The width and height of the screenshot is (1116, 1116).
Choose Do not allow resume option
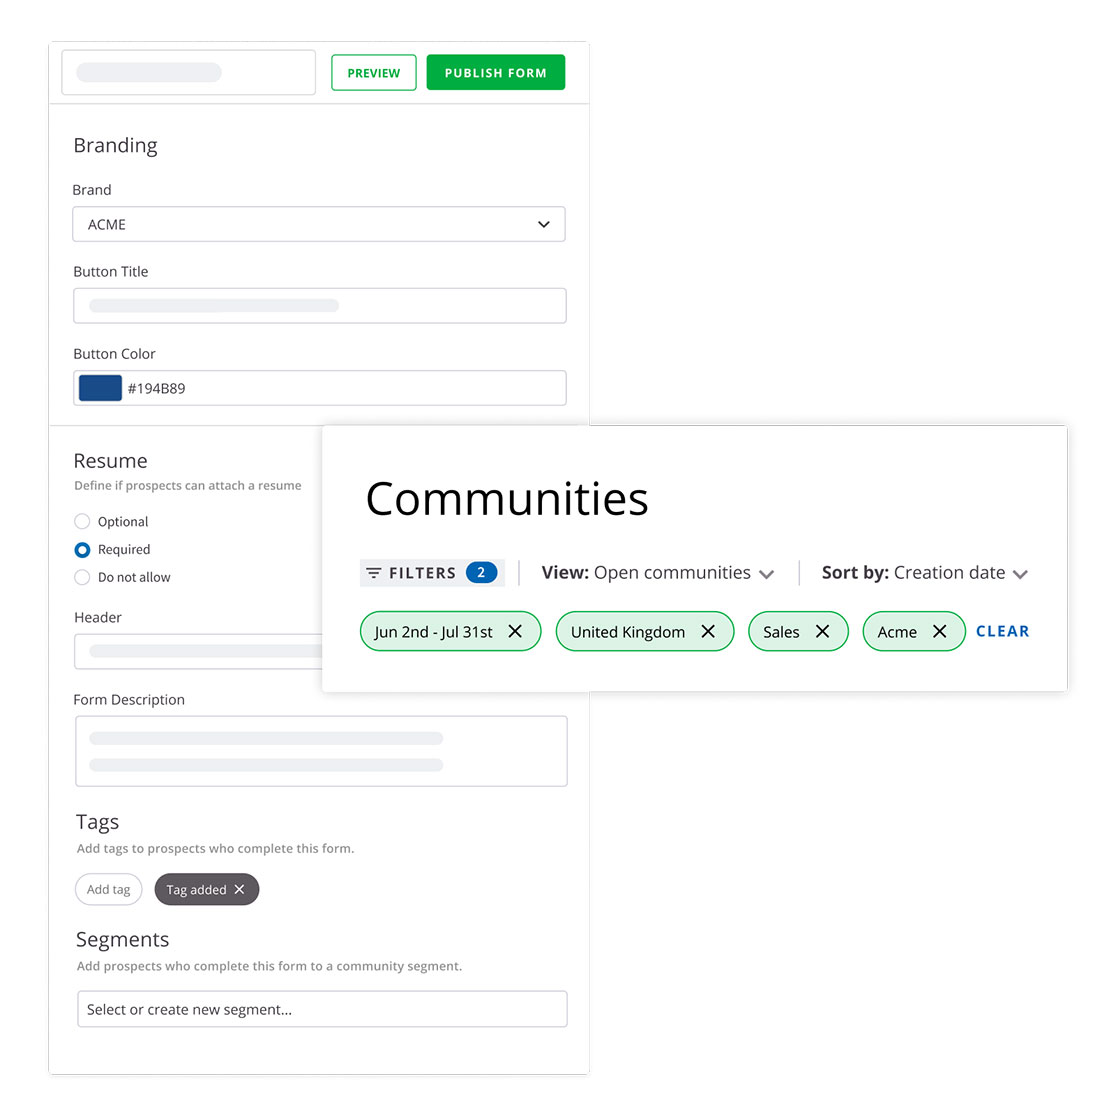tap(83, 577)
